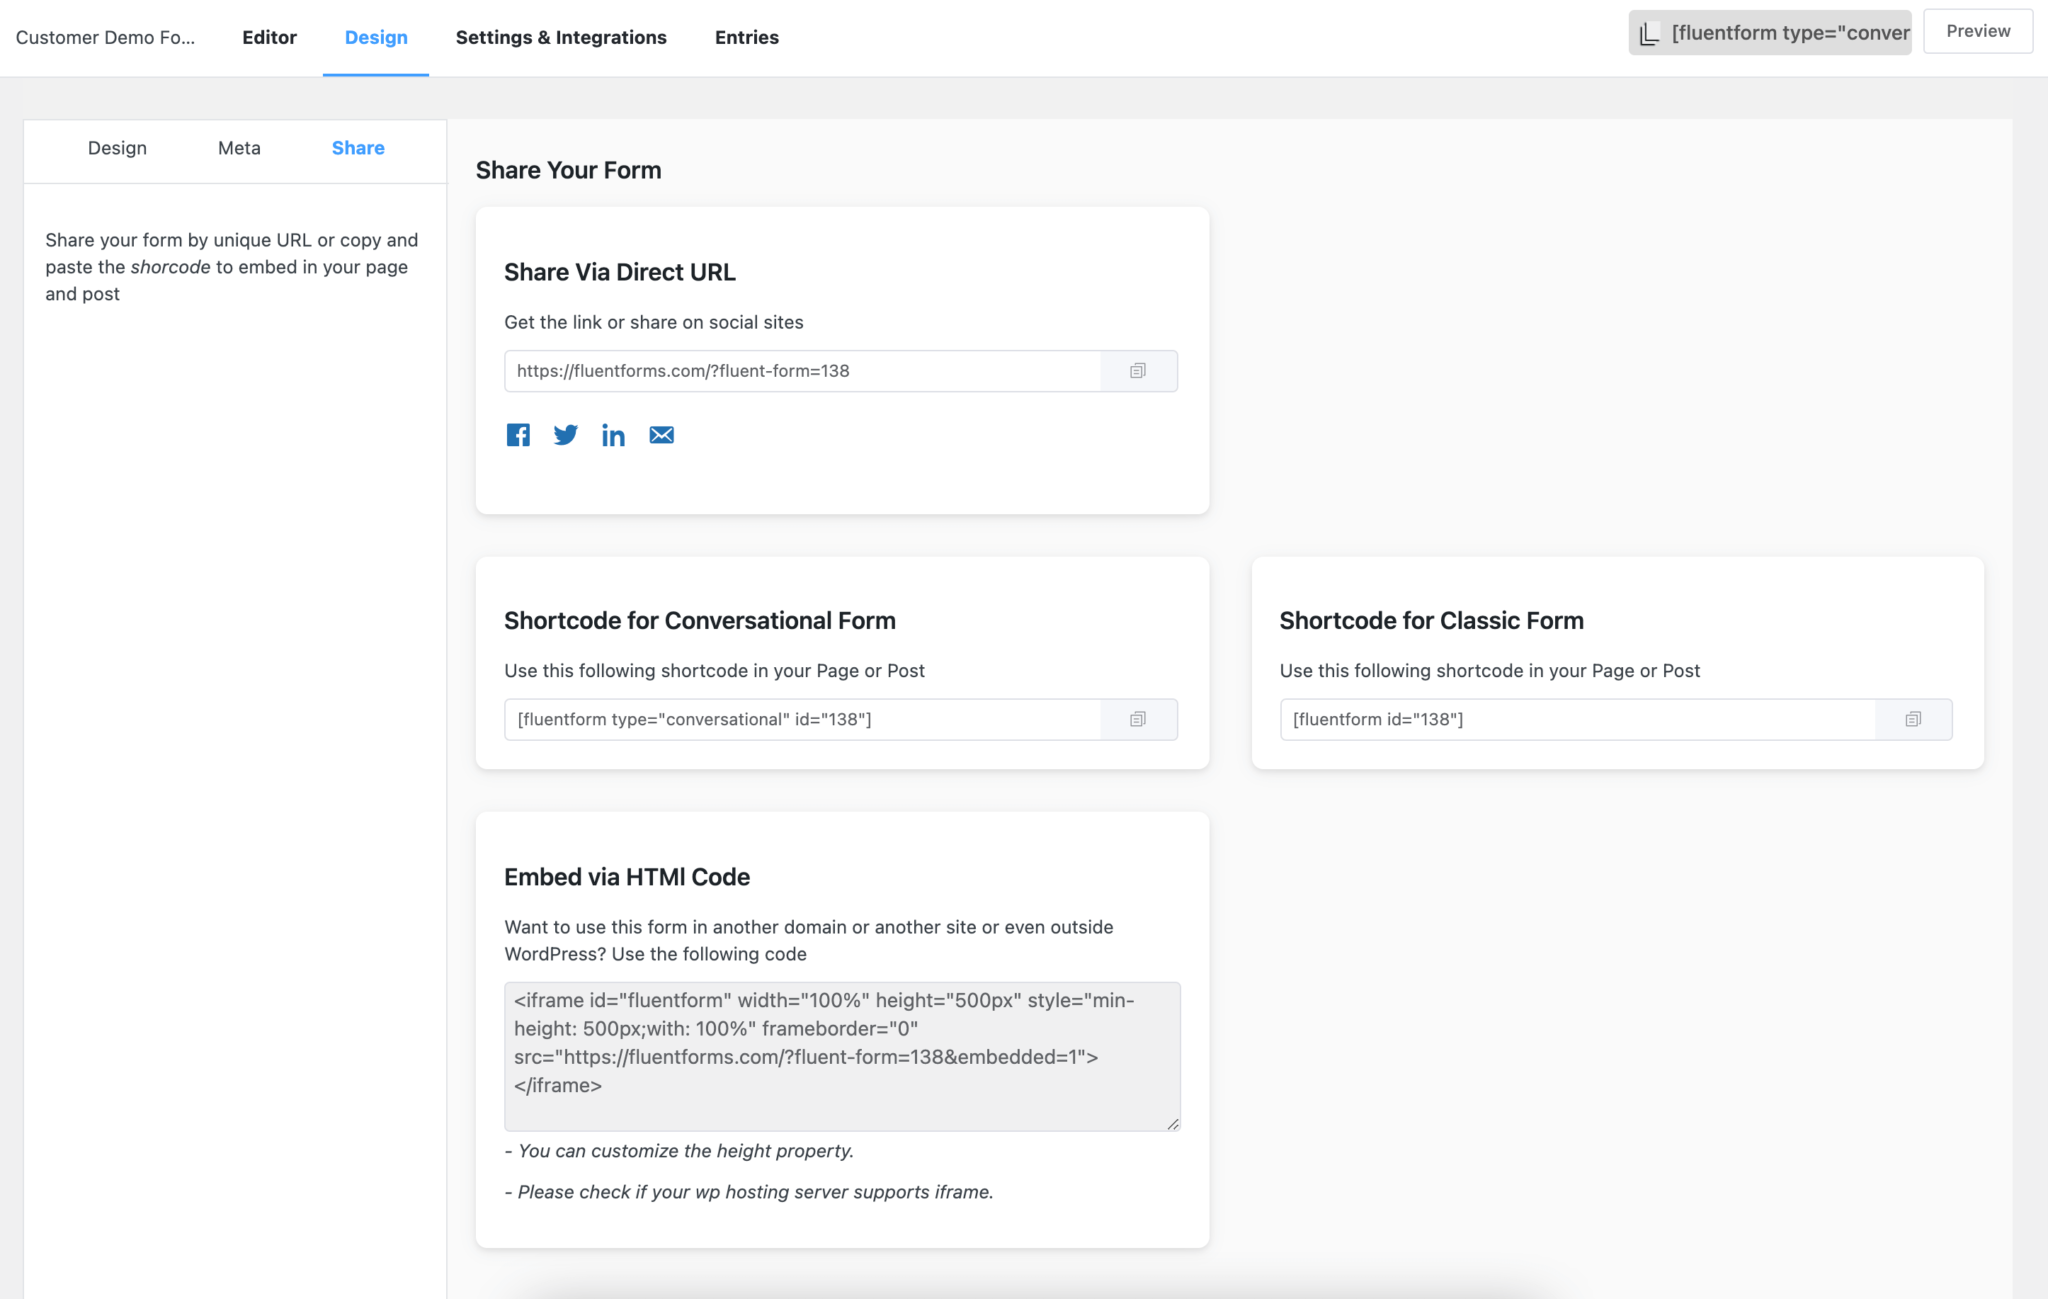Image resolution: width=2048 pixels, height=1299 pixels.
Task: Click the Share sub-tab
Action: click(357, 147)
